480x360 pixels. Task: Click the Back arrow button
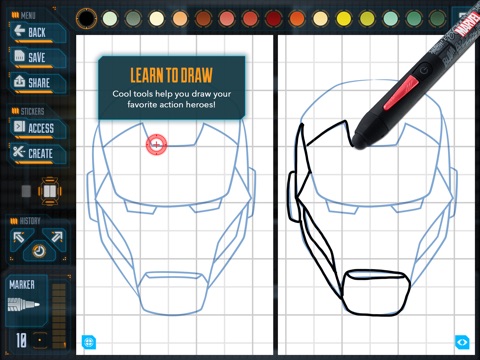click(x=37, y=32)
